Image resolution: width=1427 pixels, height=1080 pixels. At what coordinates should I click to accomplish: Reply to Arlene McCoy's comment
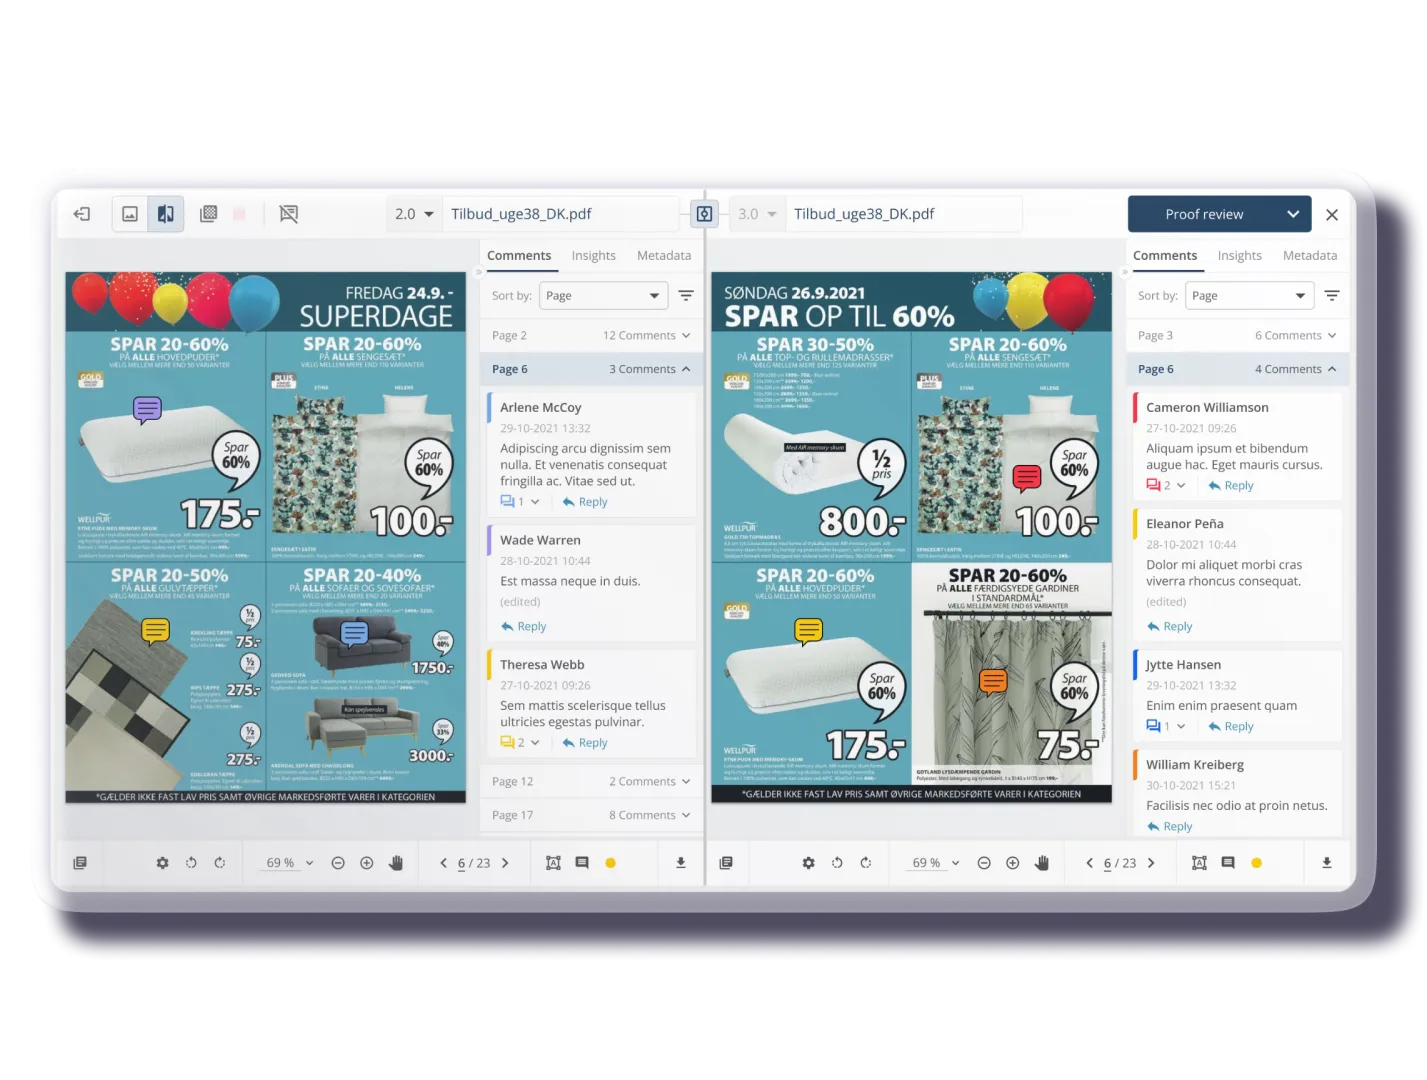coord(585,502)
